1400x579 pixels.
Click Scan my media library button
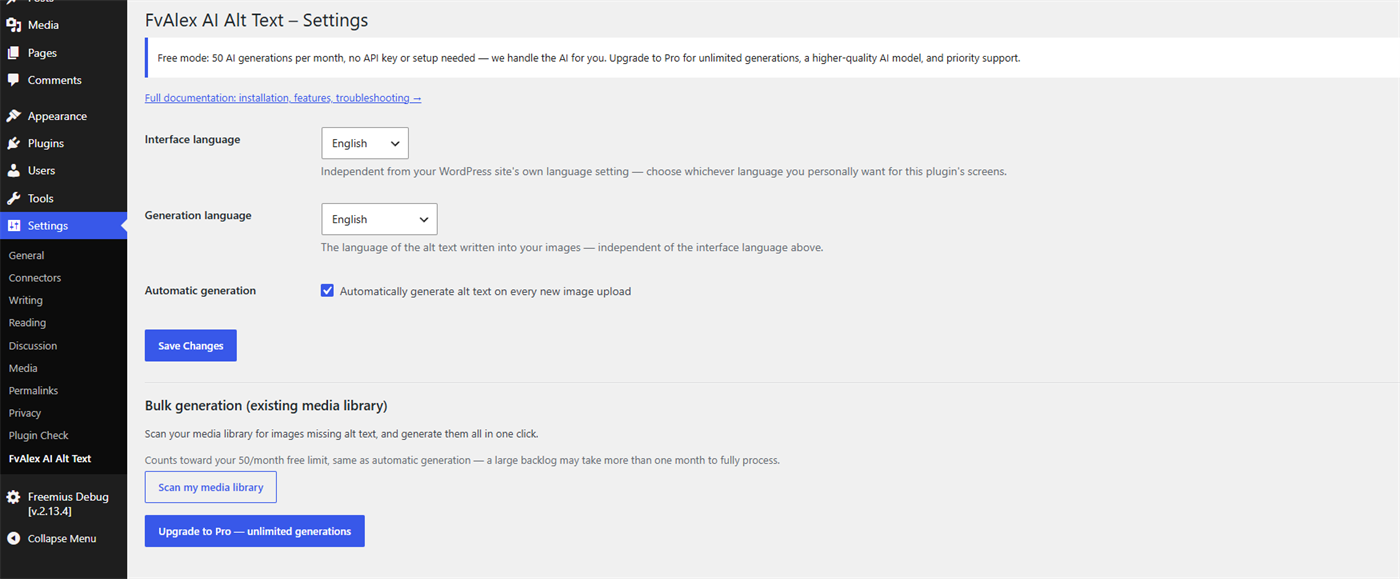pyautogui.click(x=211, y=487)
